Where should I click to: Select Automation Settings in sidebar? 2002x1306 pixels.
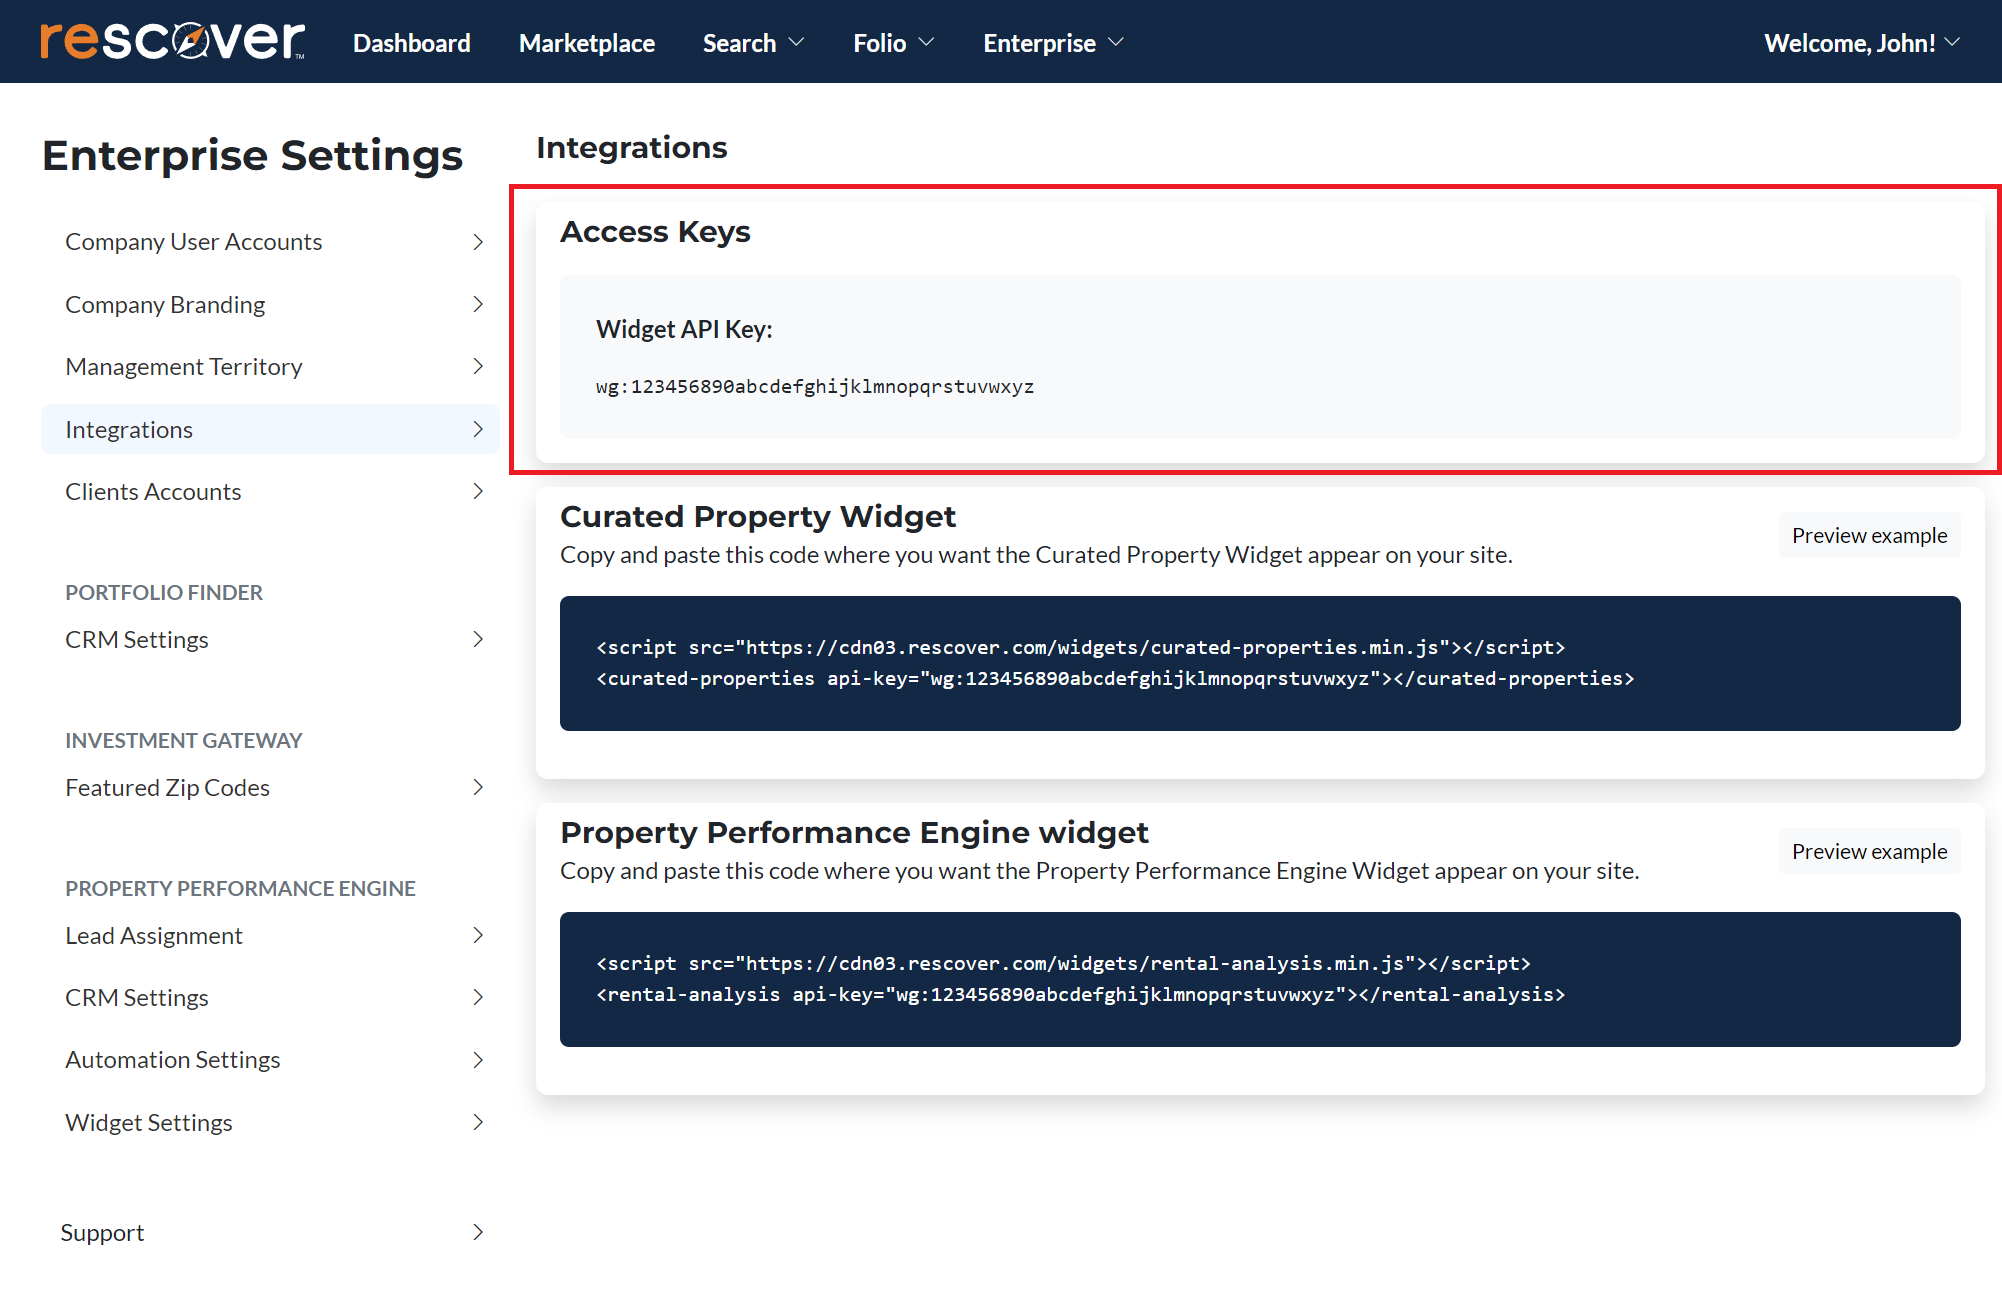click(x=172, y=1059)
